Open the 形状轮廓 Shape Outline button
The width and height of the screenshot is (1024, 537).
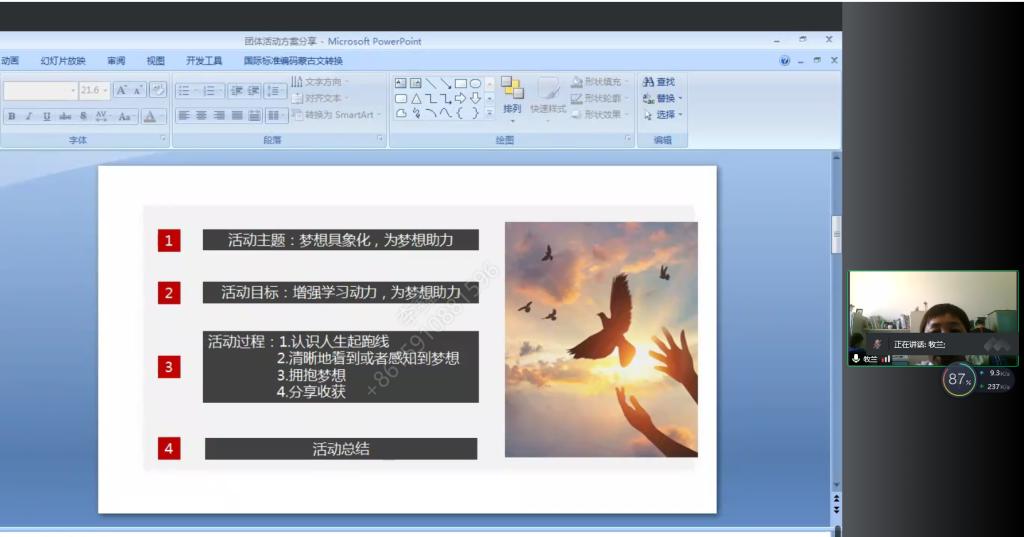point(598,98)
